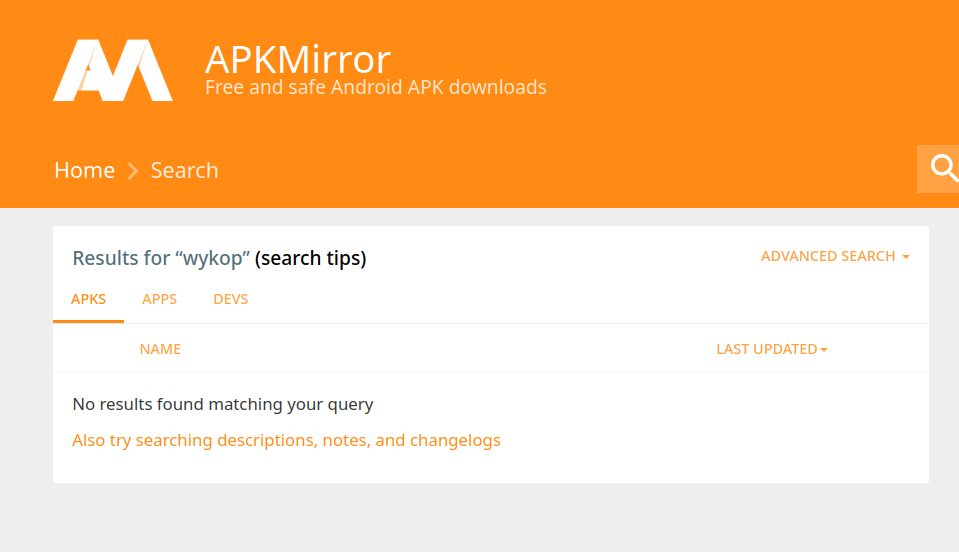Switch to the APPS tab
This screenshot has height=552, width=959.
(x=160, y=299)
